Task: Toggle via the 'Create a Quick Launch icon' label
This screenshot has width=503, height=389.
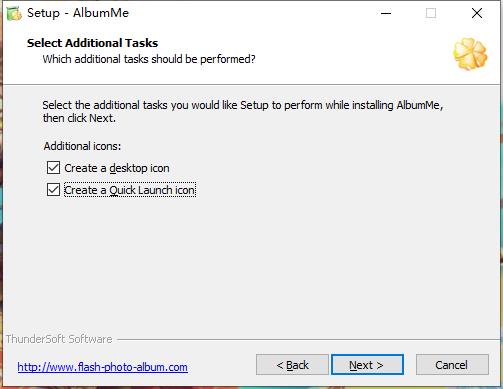Action: pos(130,190)
